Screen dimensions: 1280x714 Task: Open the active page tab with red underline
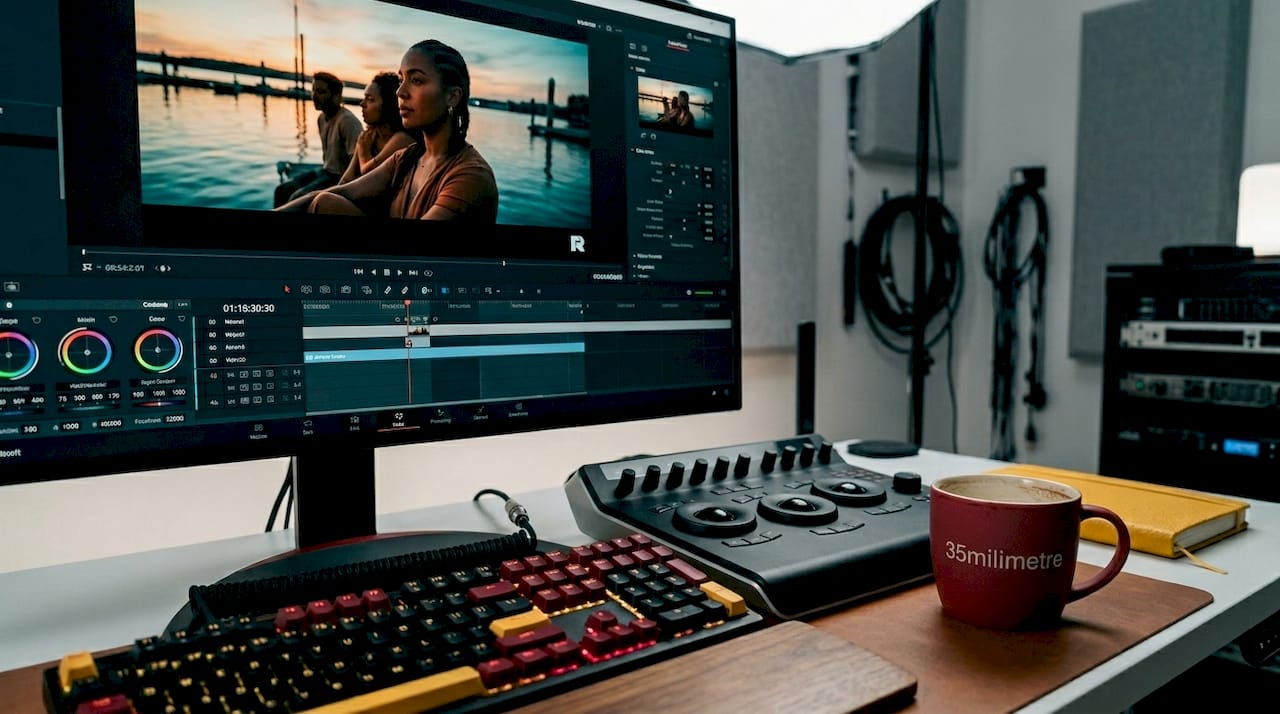(x=398, y=422)
